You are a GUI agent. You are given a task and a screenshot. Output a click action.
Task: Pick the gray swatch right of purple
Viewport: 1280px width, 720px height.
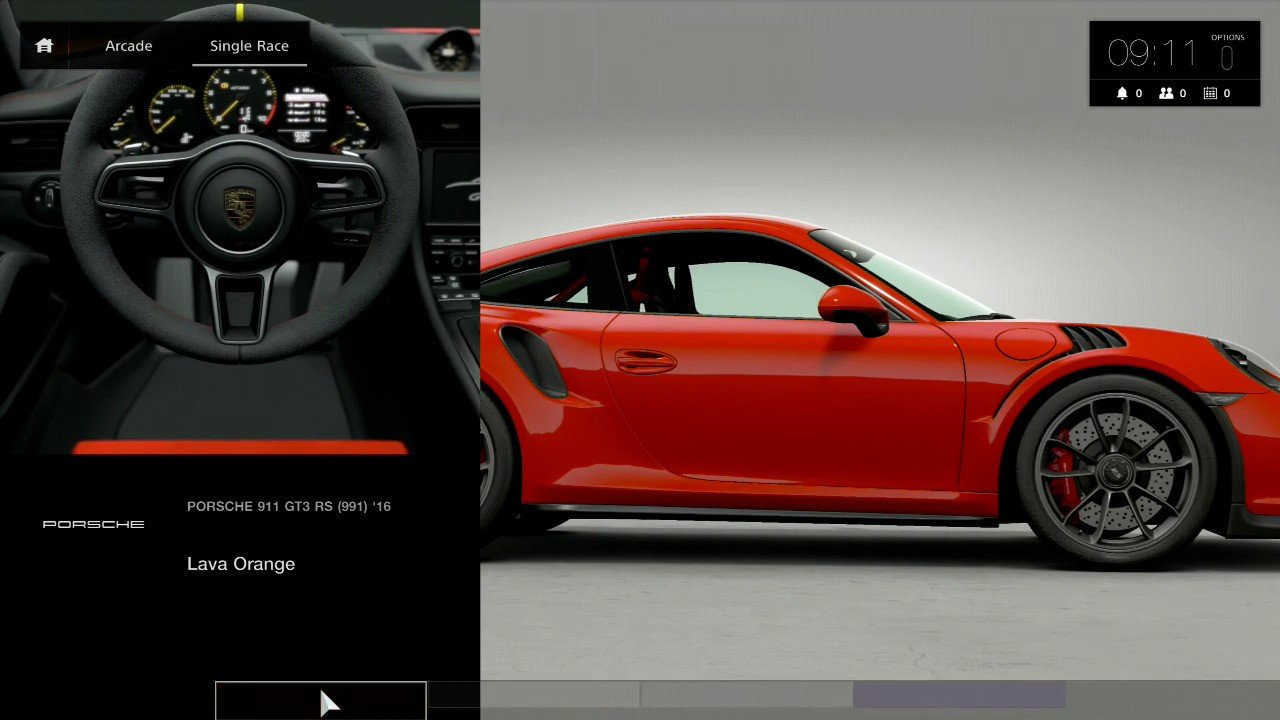point(1172,696)
